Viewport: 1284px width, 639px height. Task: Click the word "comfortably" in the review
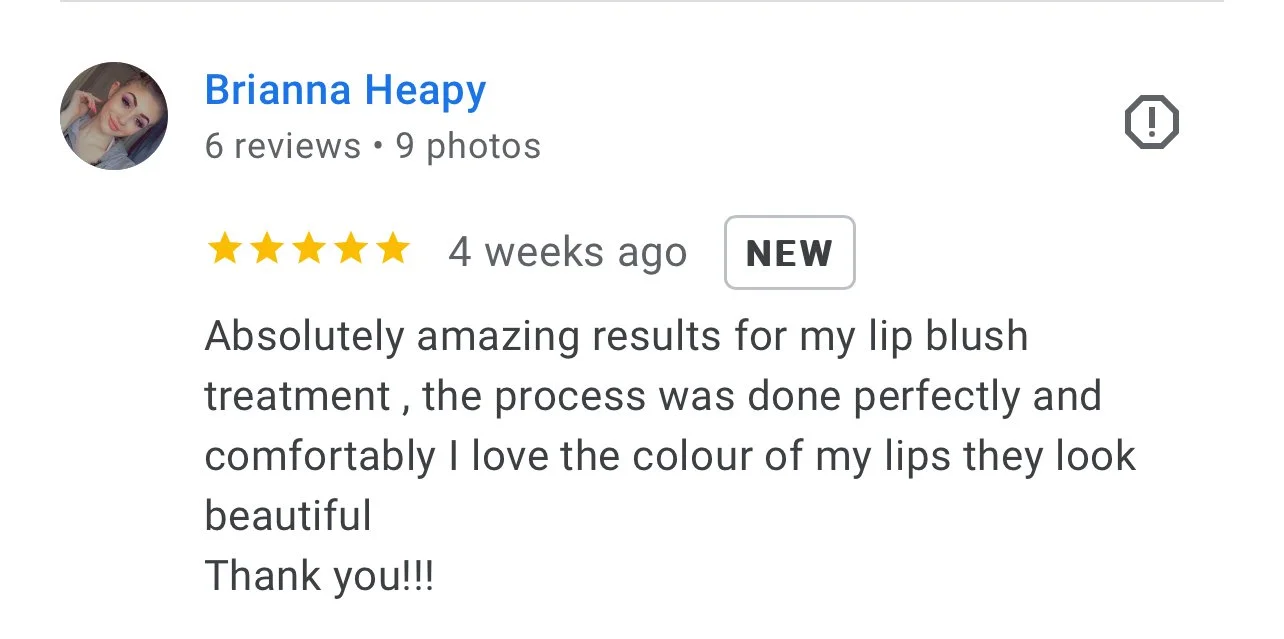coord(320,457)
